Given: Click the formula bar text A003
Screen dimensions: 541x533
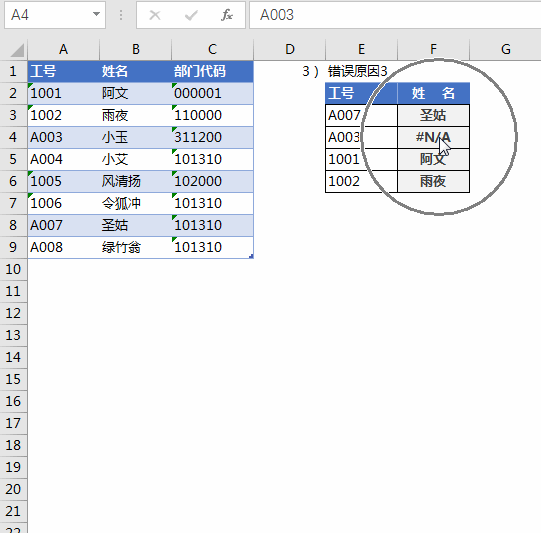Looking at the screenshot, I should 277,15.
